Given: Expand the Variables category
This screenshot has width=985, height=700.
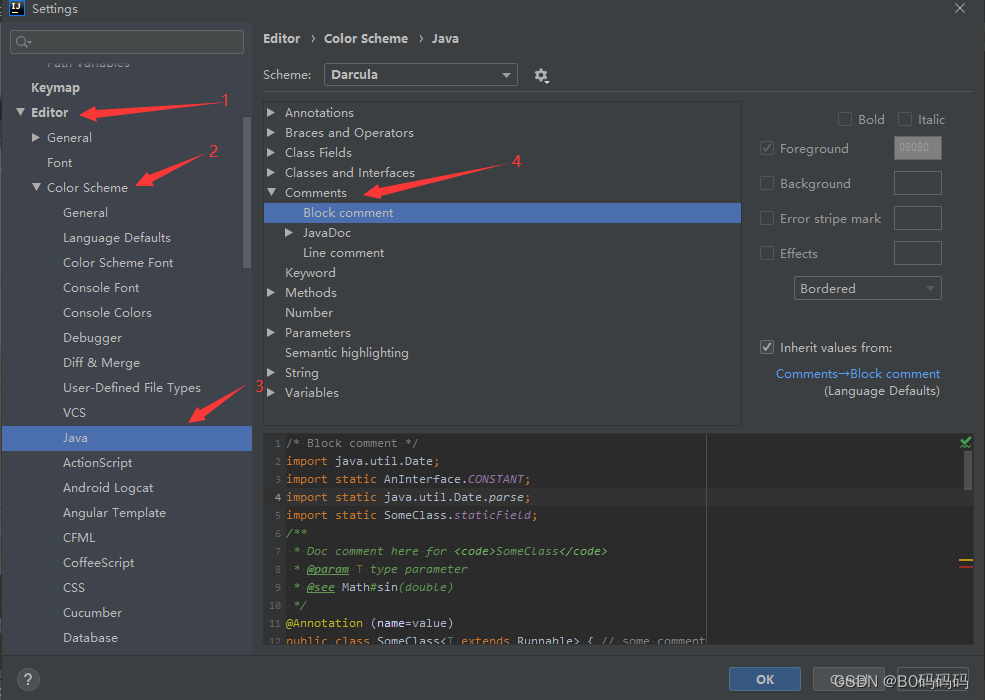Looking at the screenshot, I should point(271,392).
